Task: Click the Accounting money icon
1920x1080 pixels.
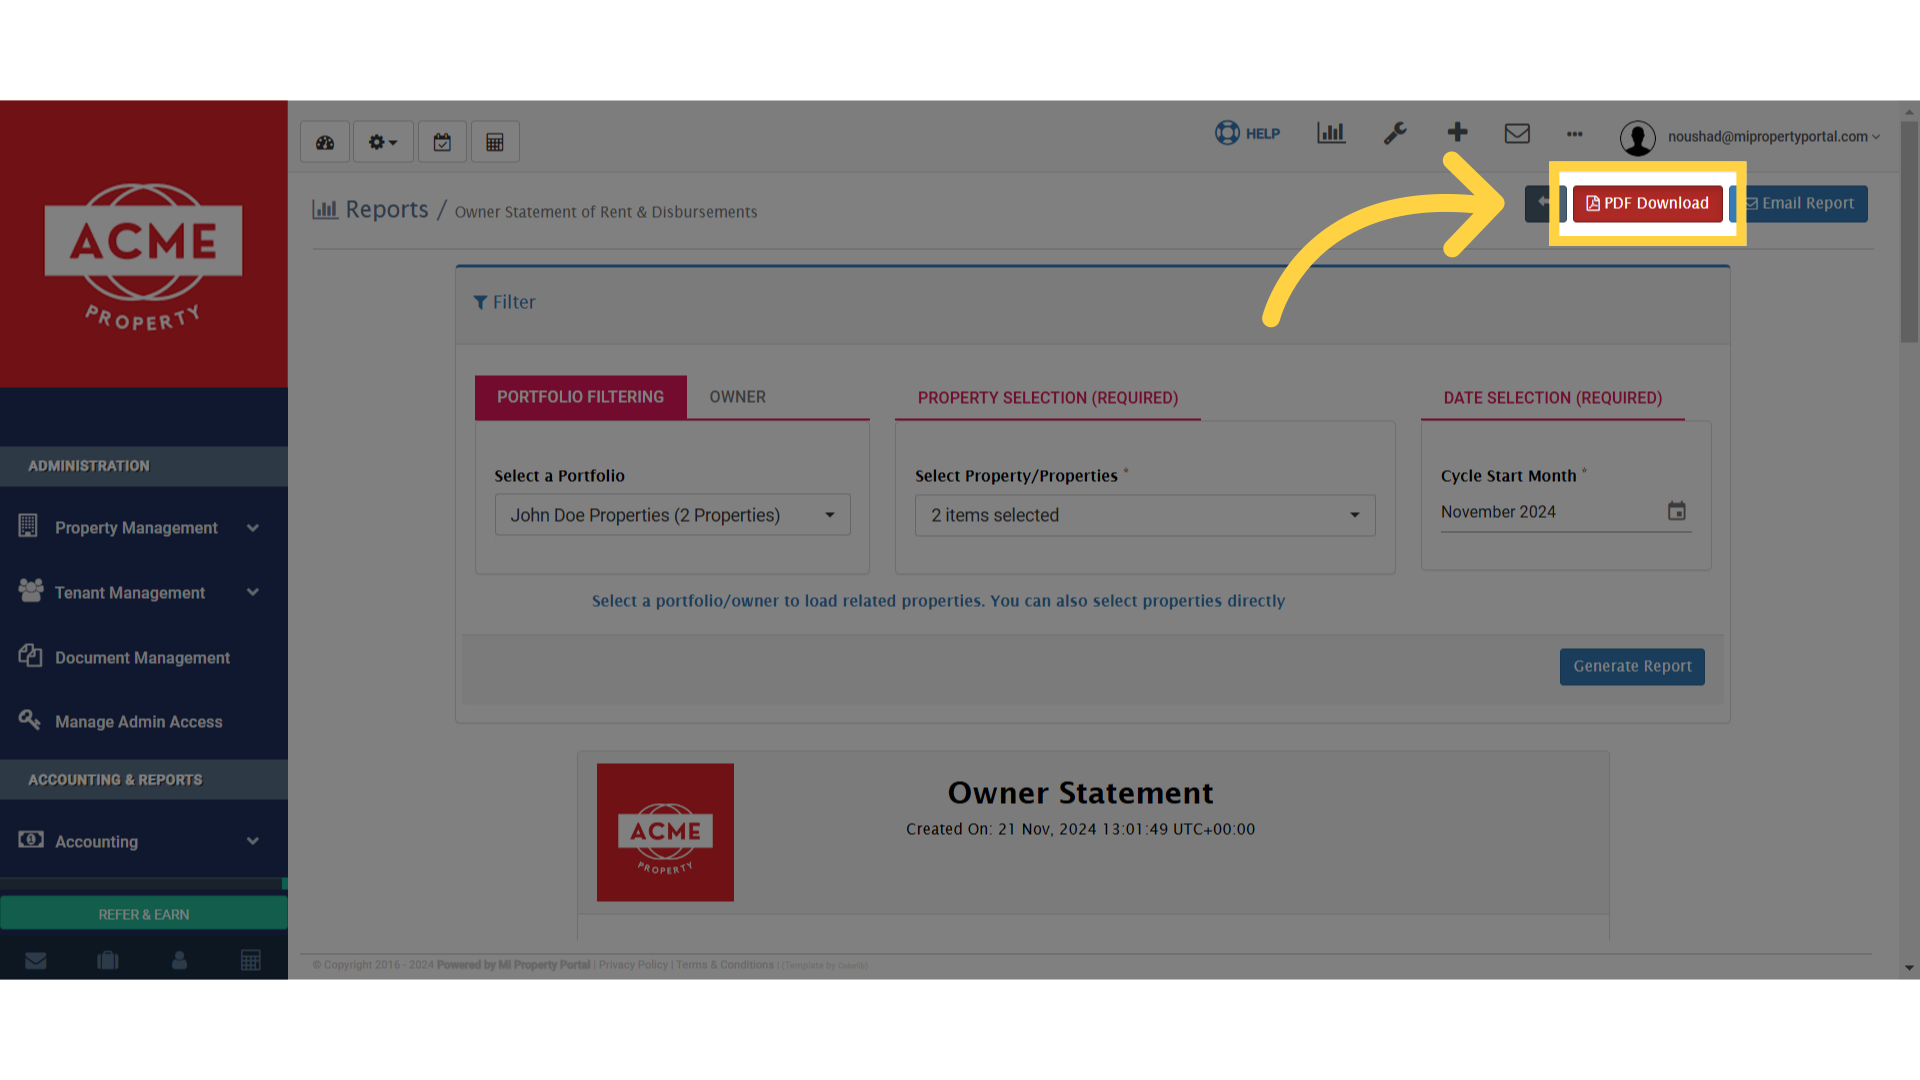Action: click(x=31, y=839)
